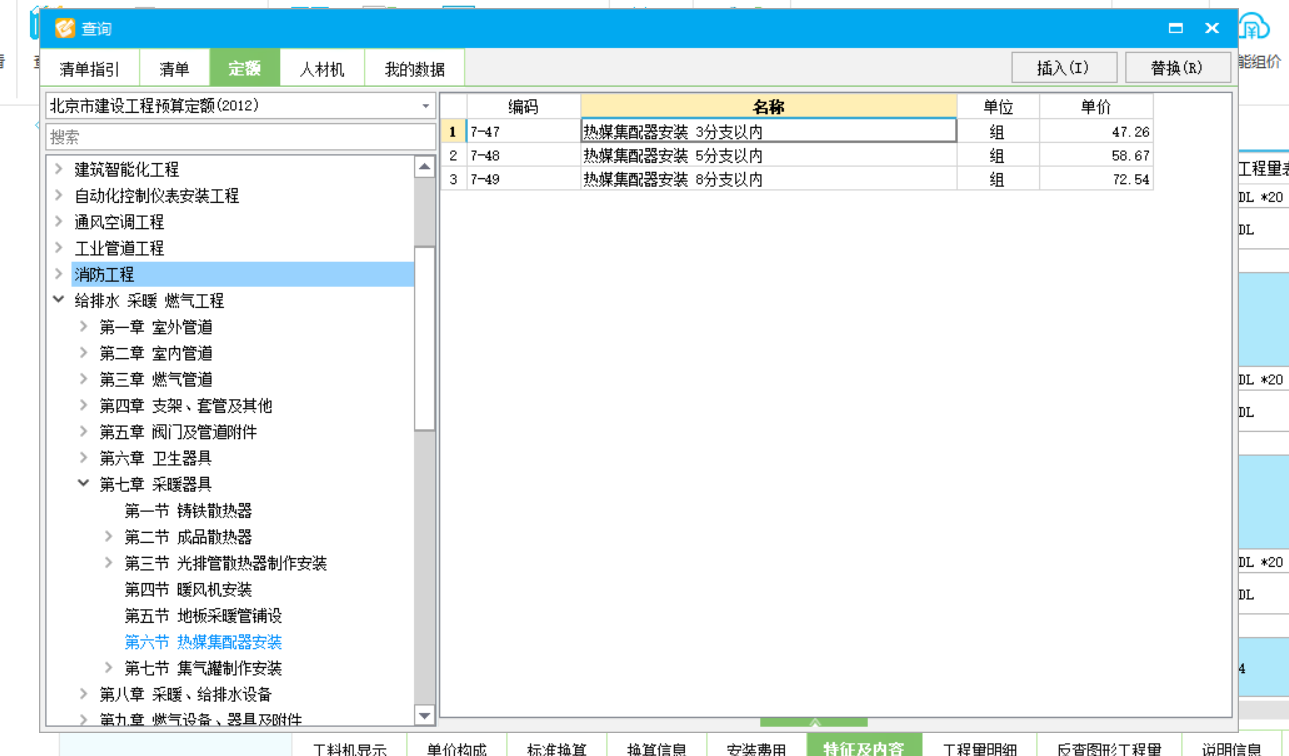Collapse the 给排水 采暖 燃气工程 node
Screen dimensions: 1289x756
[x=59, y=300]
